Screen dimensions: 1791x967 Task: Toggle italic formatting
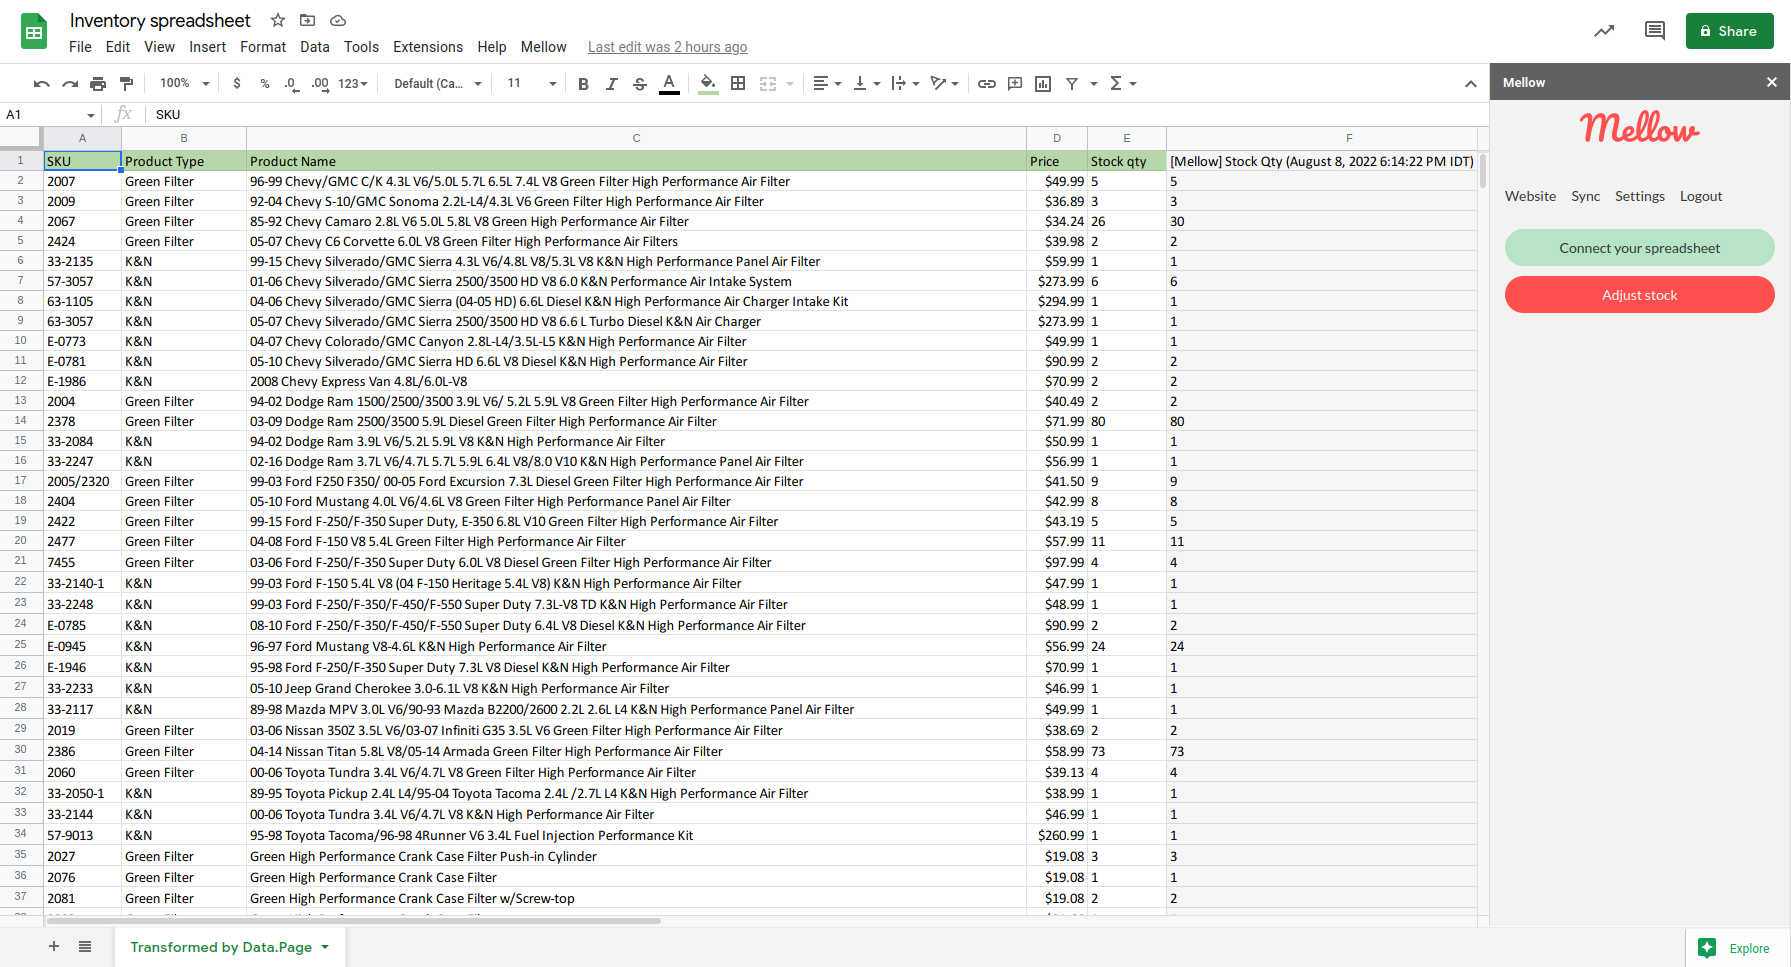(612, 84)
